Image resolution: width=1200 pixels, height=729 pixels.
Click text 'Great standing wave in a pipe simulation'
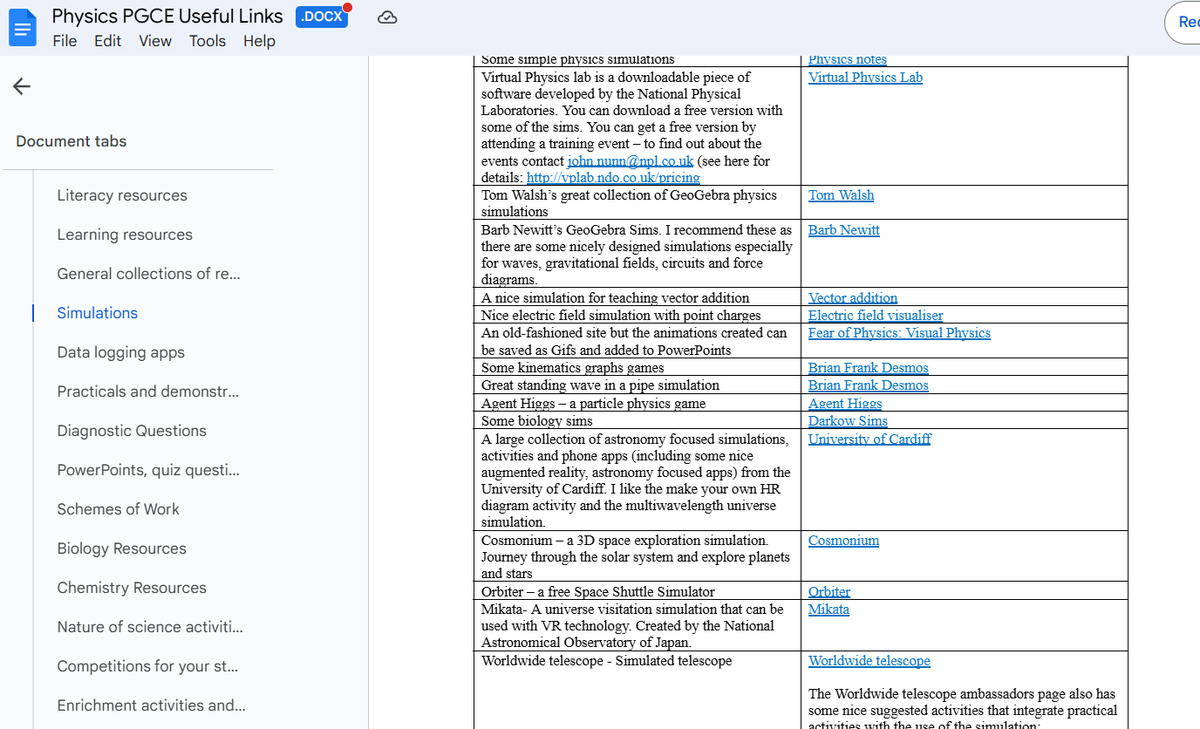(x=600, y=385)
